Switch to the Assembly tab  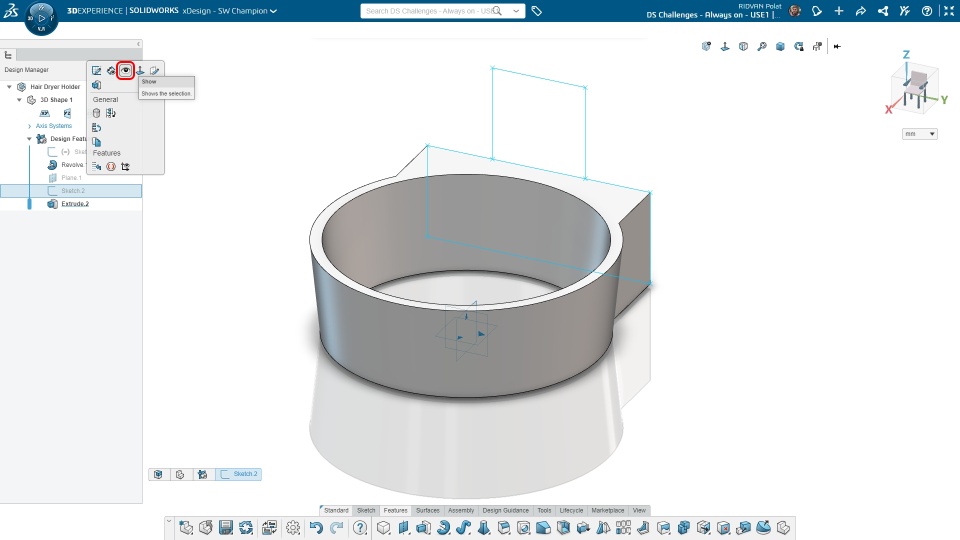click(x=461, y=510)
